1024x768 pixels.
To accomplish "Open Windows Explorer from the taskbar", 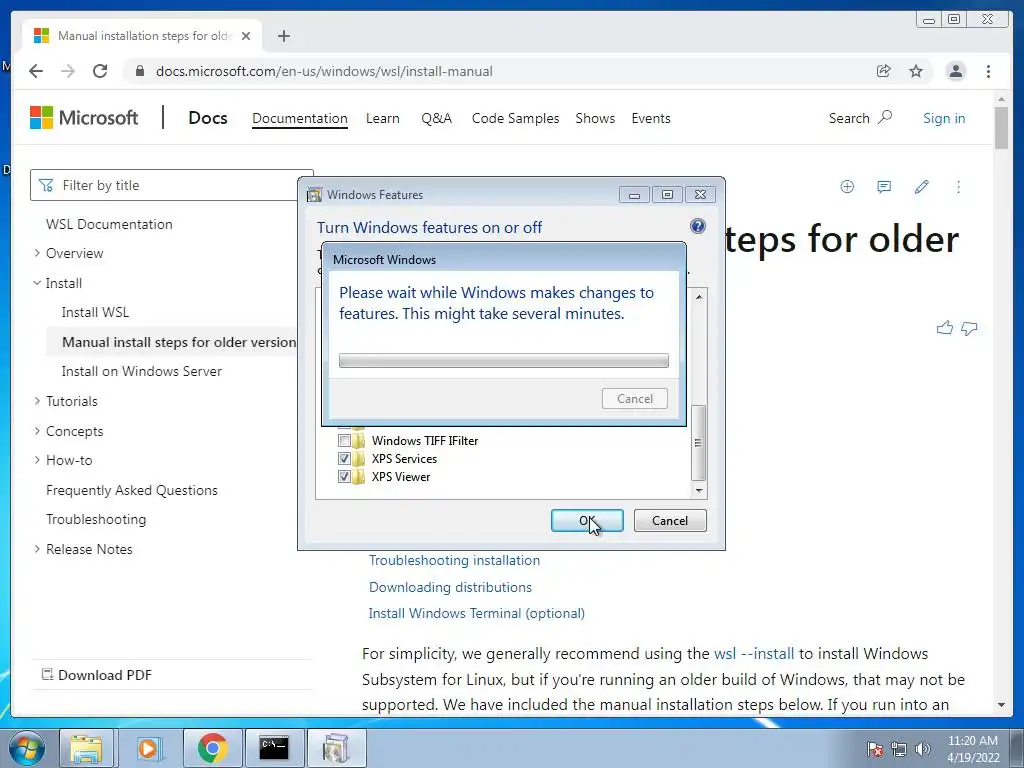I will (x=86, y=748).
